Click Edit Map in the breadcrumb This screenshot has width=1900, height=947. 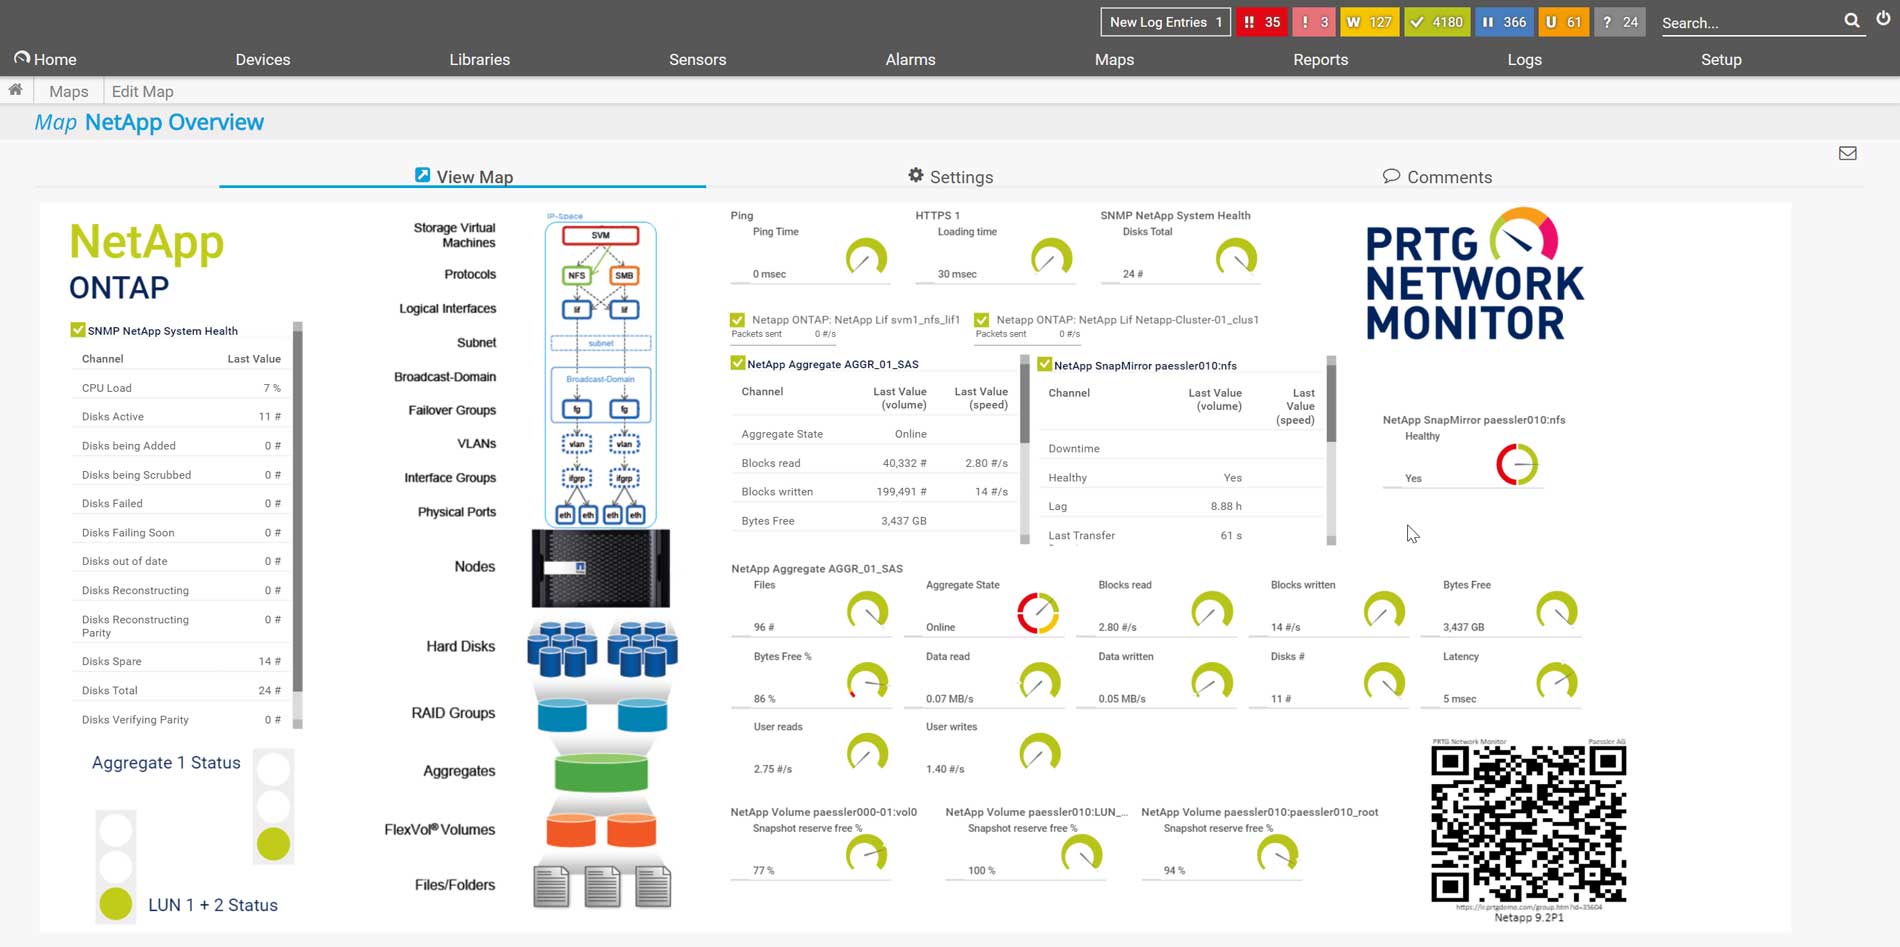click(x=143, y=91)
